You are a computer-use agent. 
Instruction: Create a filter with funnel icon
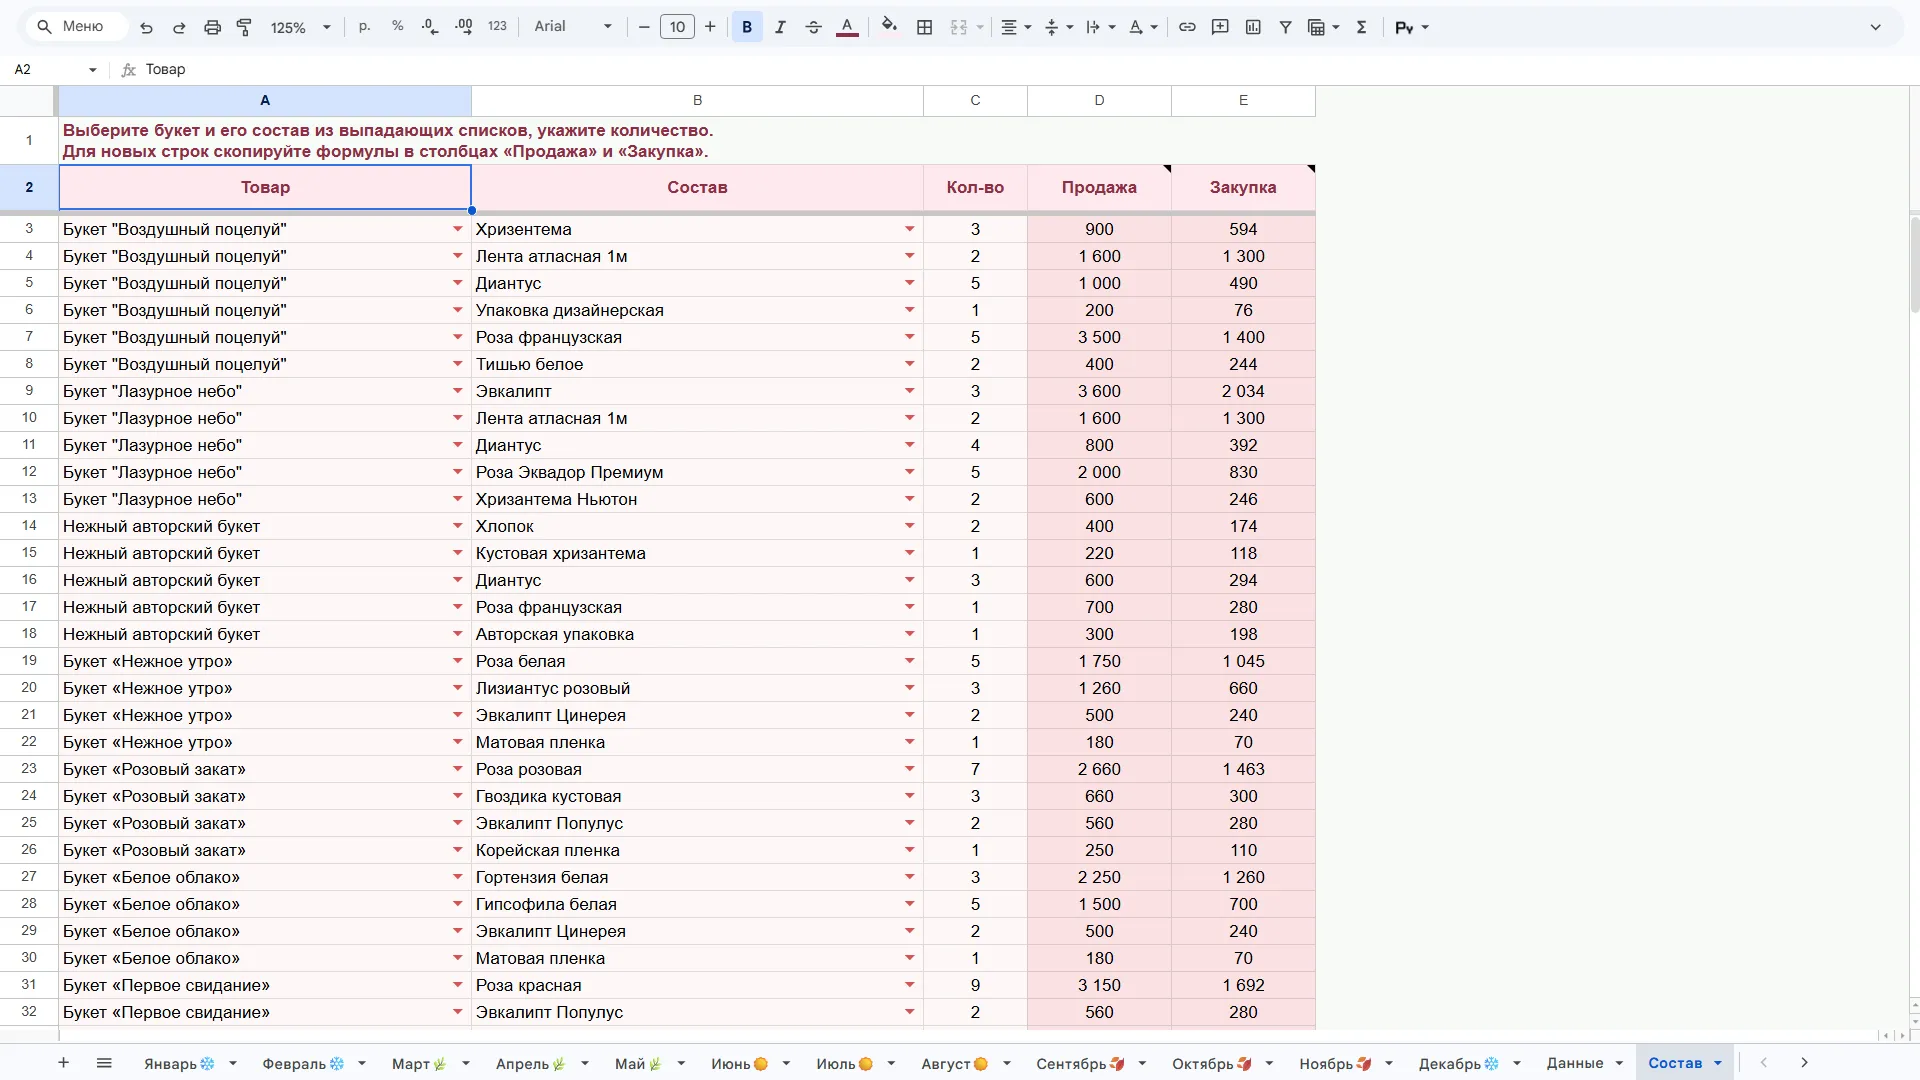point(1286,27)
